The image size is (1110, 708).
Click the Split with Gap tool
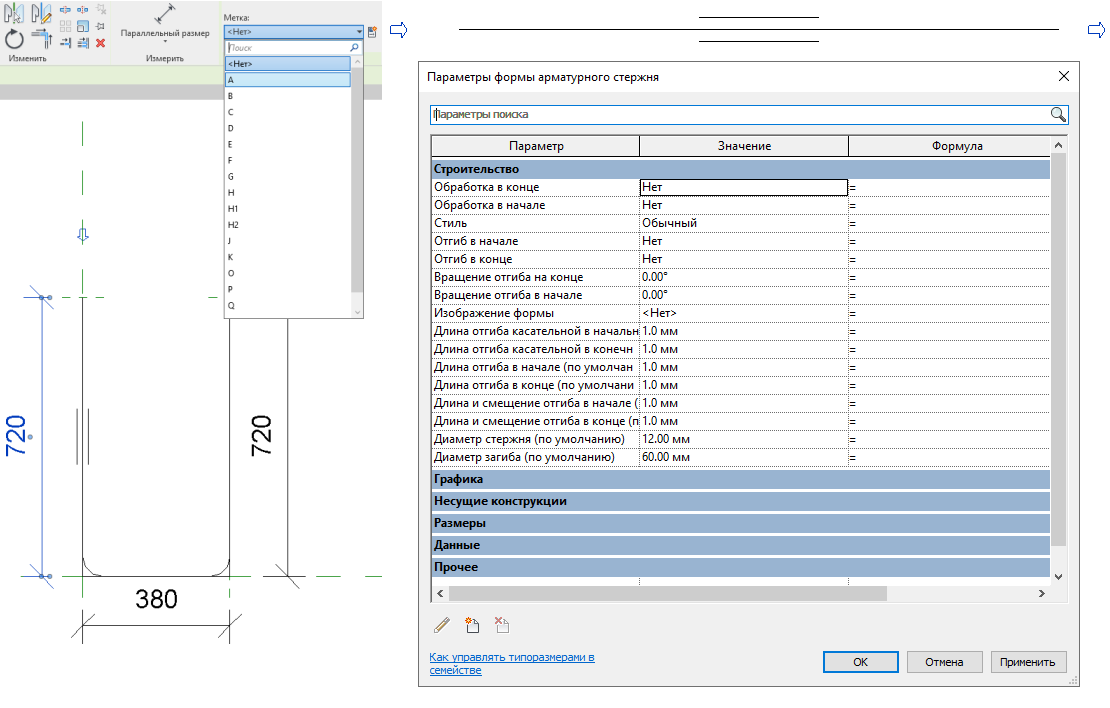coord(83,10)
